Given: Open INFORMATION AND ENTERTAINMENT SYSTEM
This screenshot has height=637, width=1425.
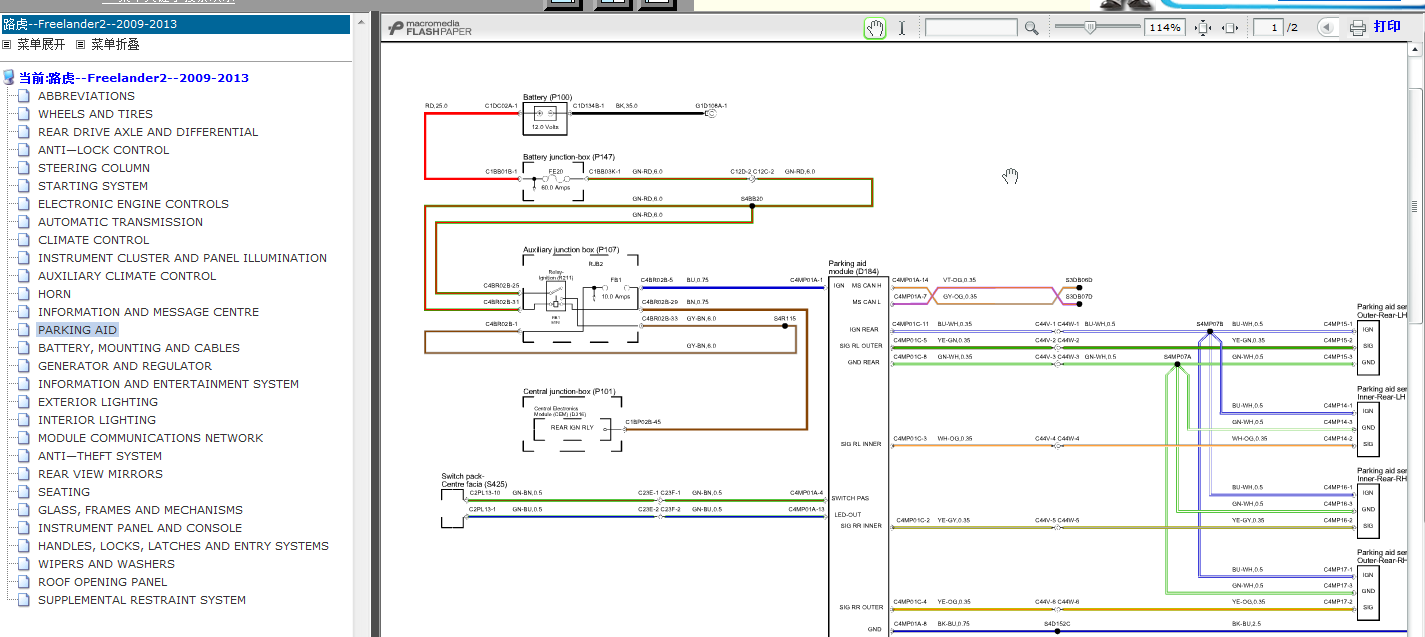Looking at the screenshot, I should (x=168, y=384).
